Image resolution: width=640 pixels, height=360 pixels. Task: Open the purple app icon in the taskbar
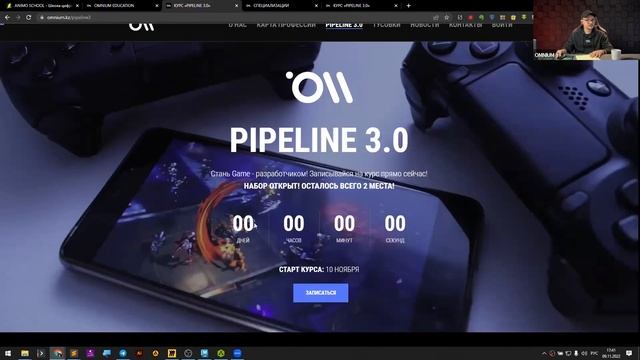pyautogui.click(x=90, y=353)
